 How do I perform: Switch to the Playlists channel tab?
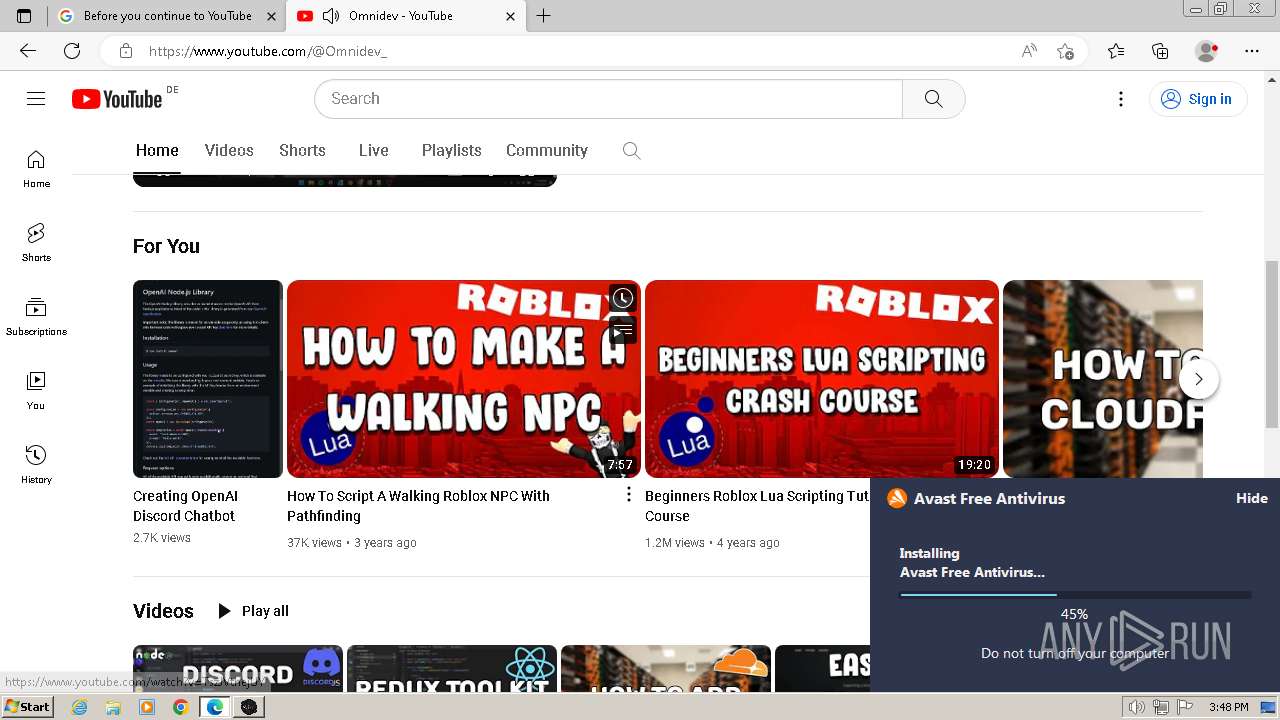point(451,150)
